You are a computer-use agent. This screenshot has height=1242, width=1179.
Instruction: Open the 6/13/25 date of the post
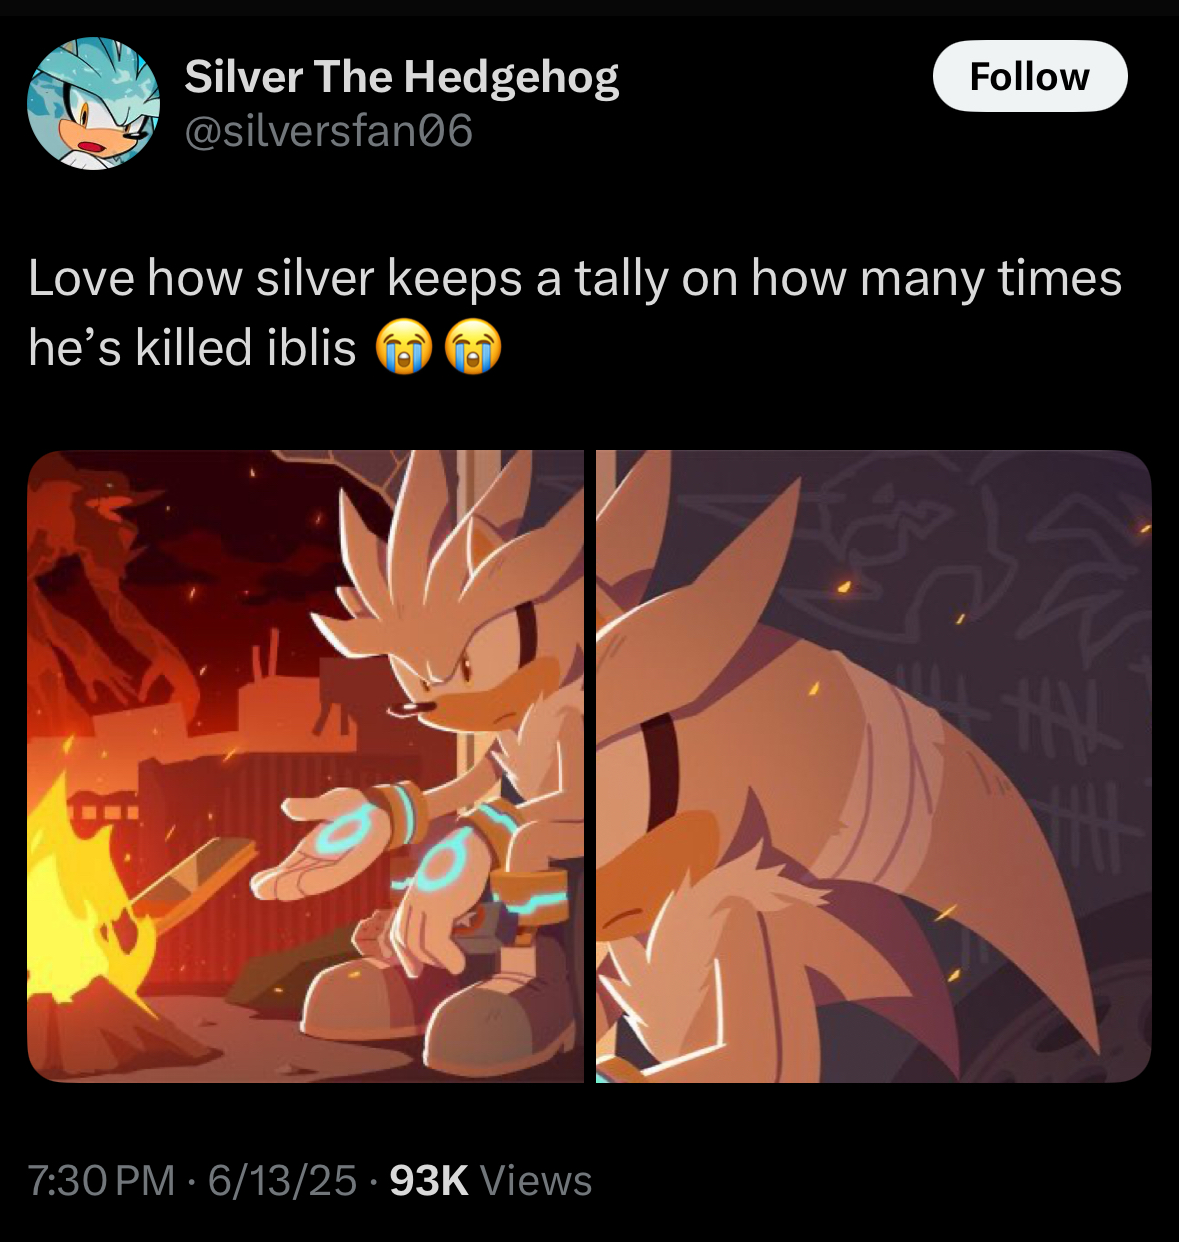coord(282,1180)
